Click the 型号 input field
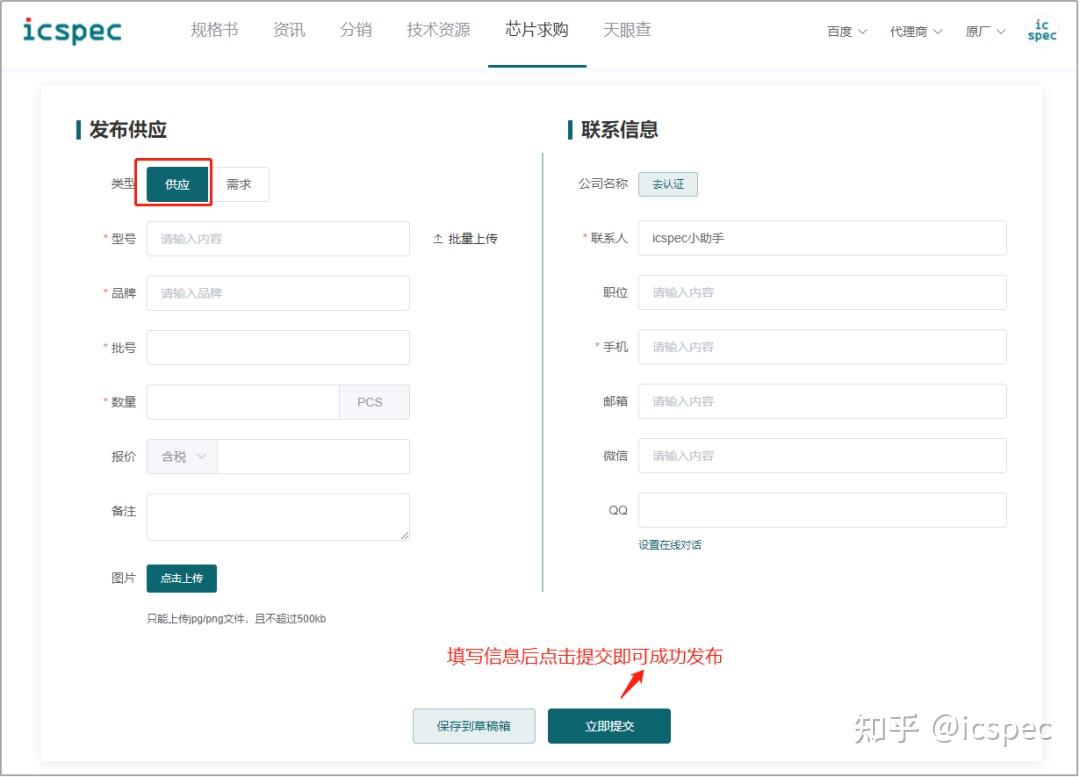The height and width of the screenshot is (777, 1080). (x=278, y=238)
